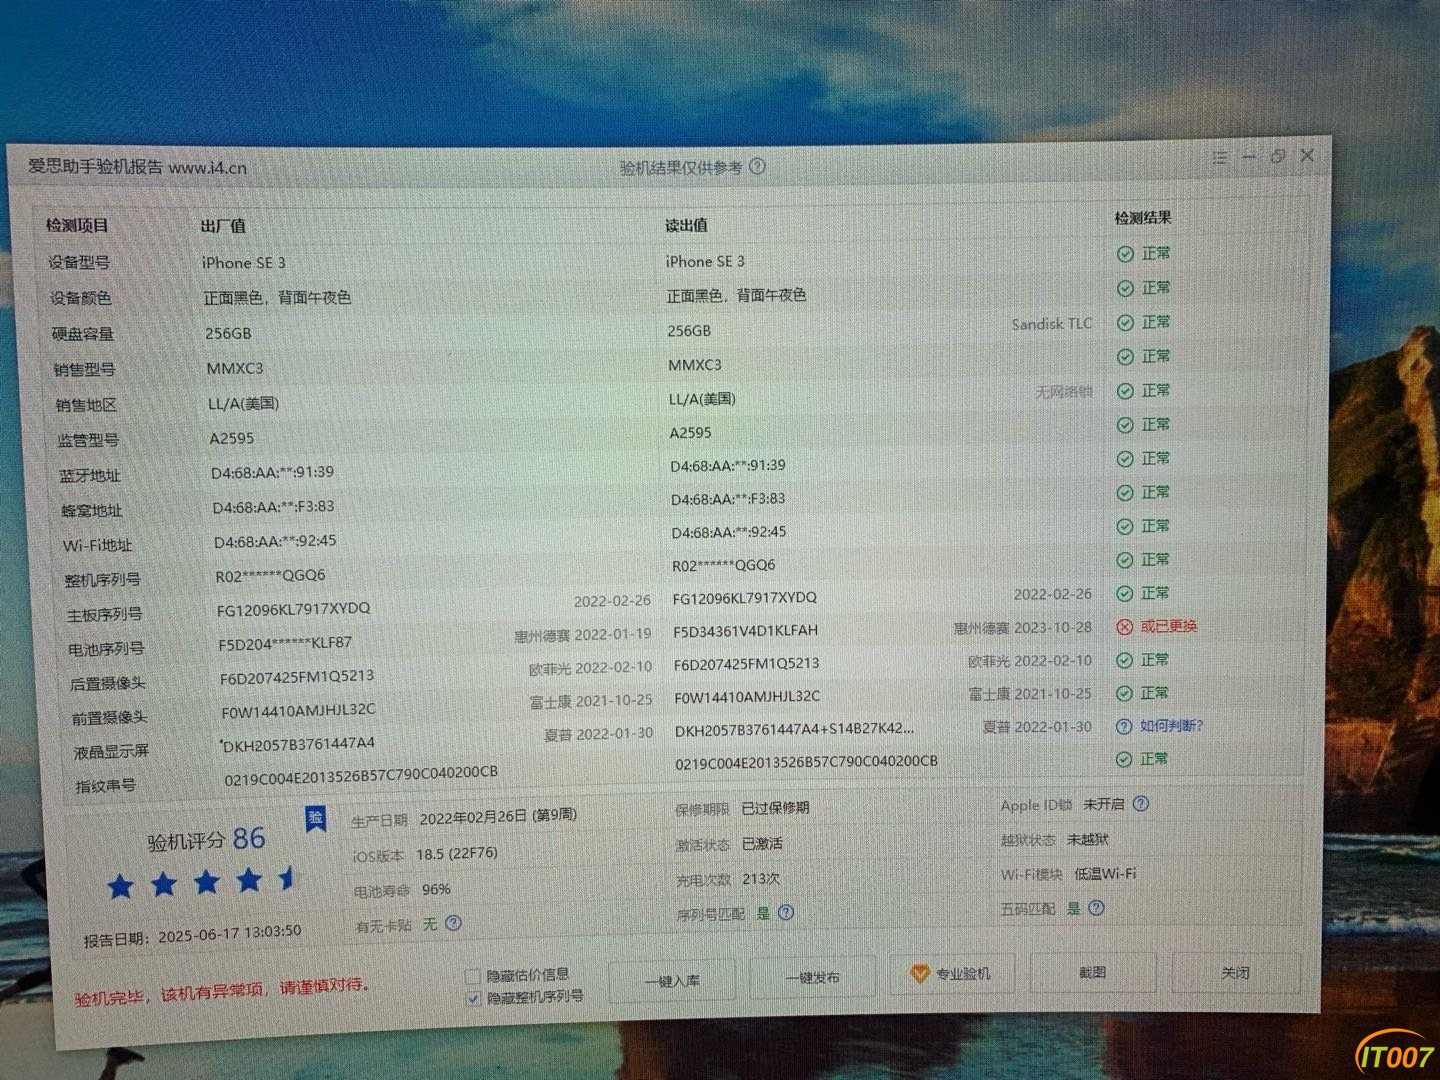Open the list menu icon in title bar

tap(1219, 158)
